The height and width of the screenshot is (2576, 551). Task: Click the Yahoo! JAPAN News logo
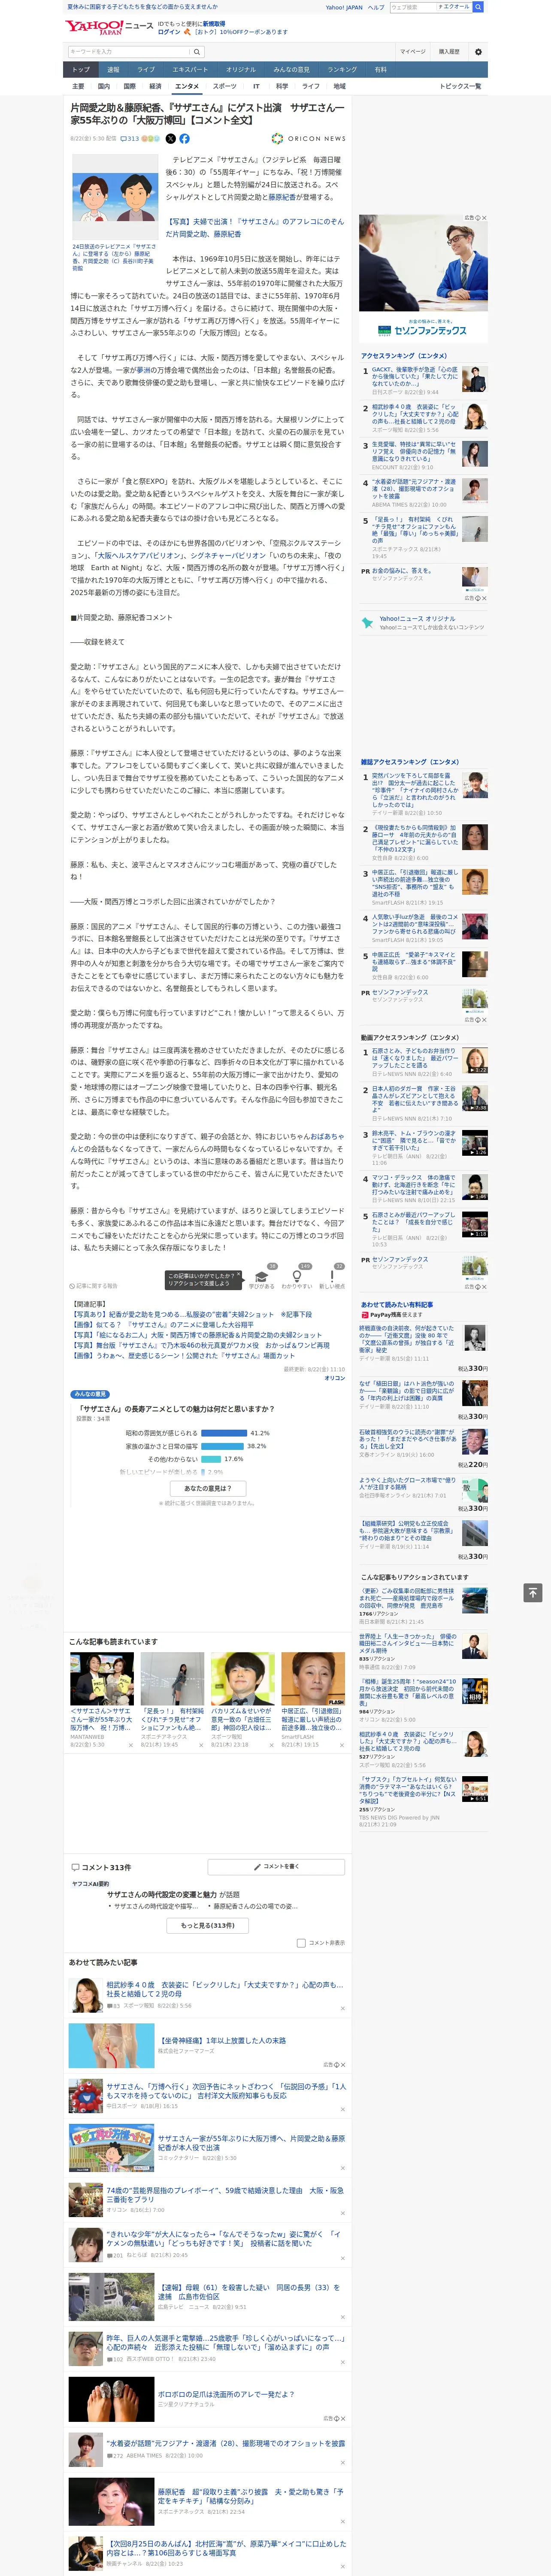click(109, 27)
